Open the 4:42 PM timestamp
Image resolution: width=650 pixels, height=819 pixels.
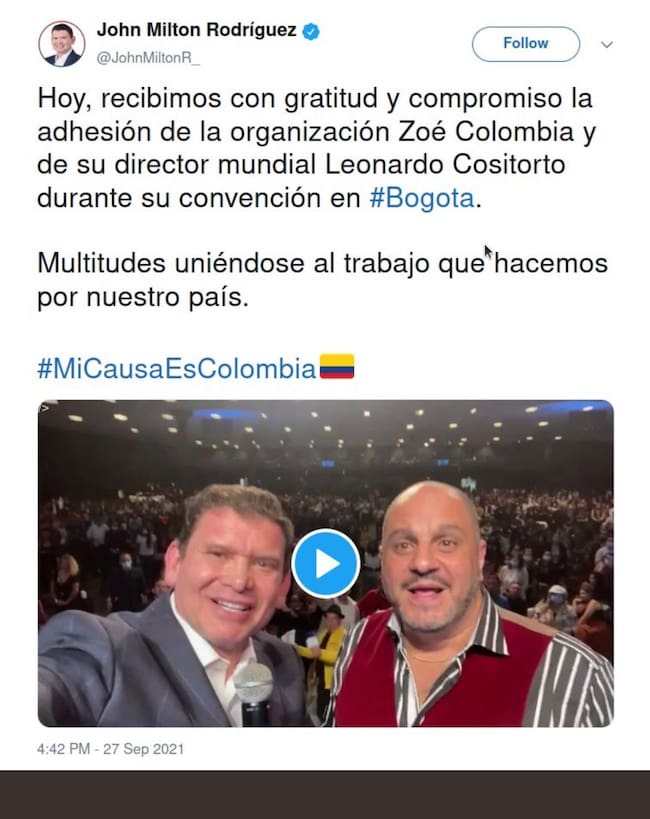pos(64,749)
